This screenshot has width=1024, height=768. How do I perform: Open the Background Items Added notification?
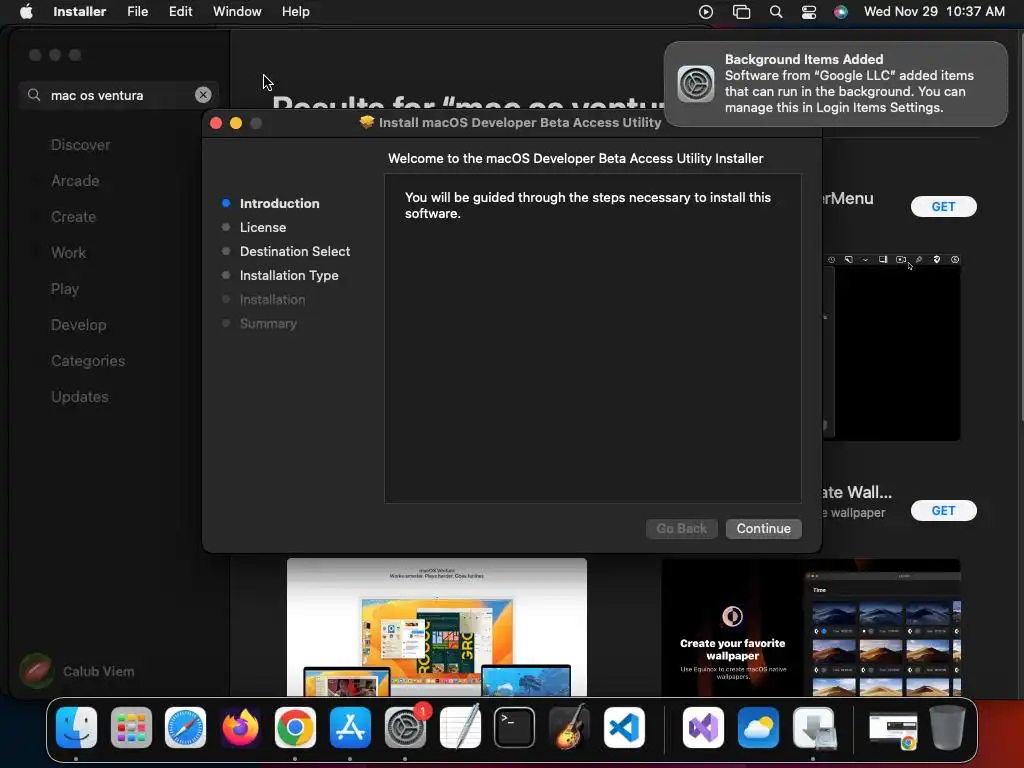(836, 84)
